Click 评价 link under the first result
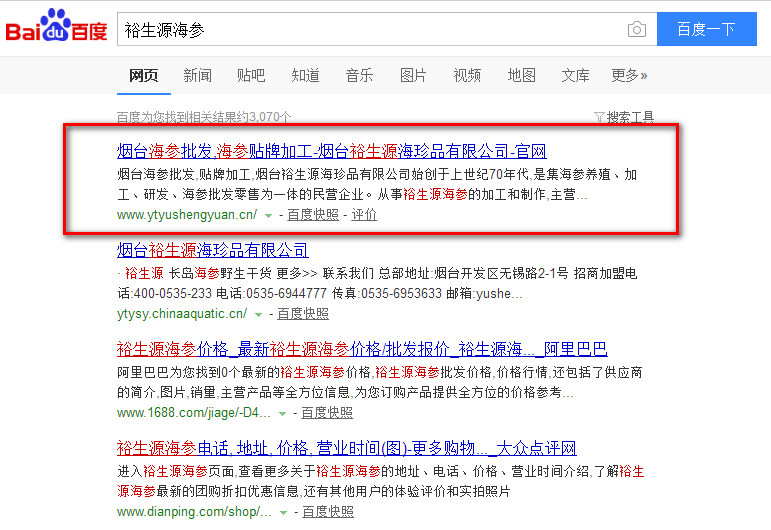The height and width of the screenshot is (530, 771). point(364,215)
